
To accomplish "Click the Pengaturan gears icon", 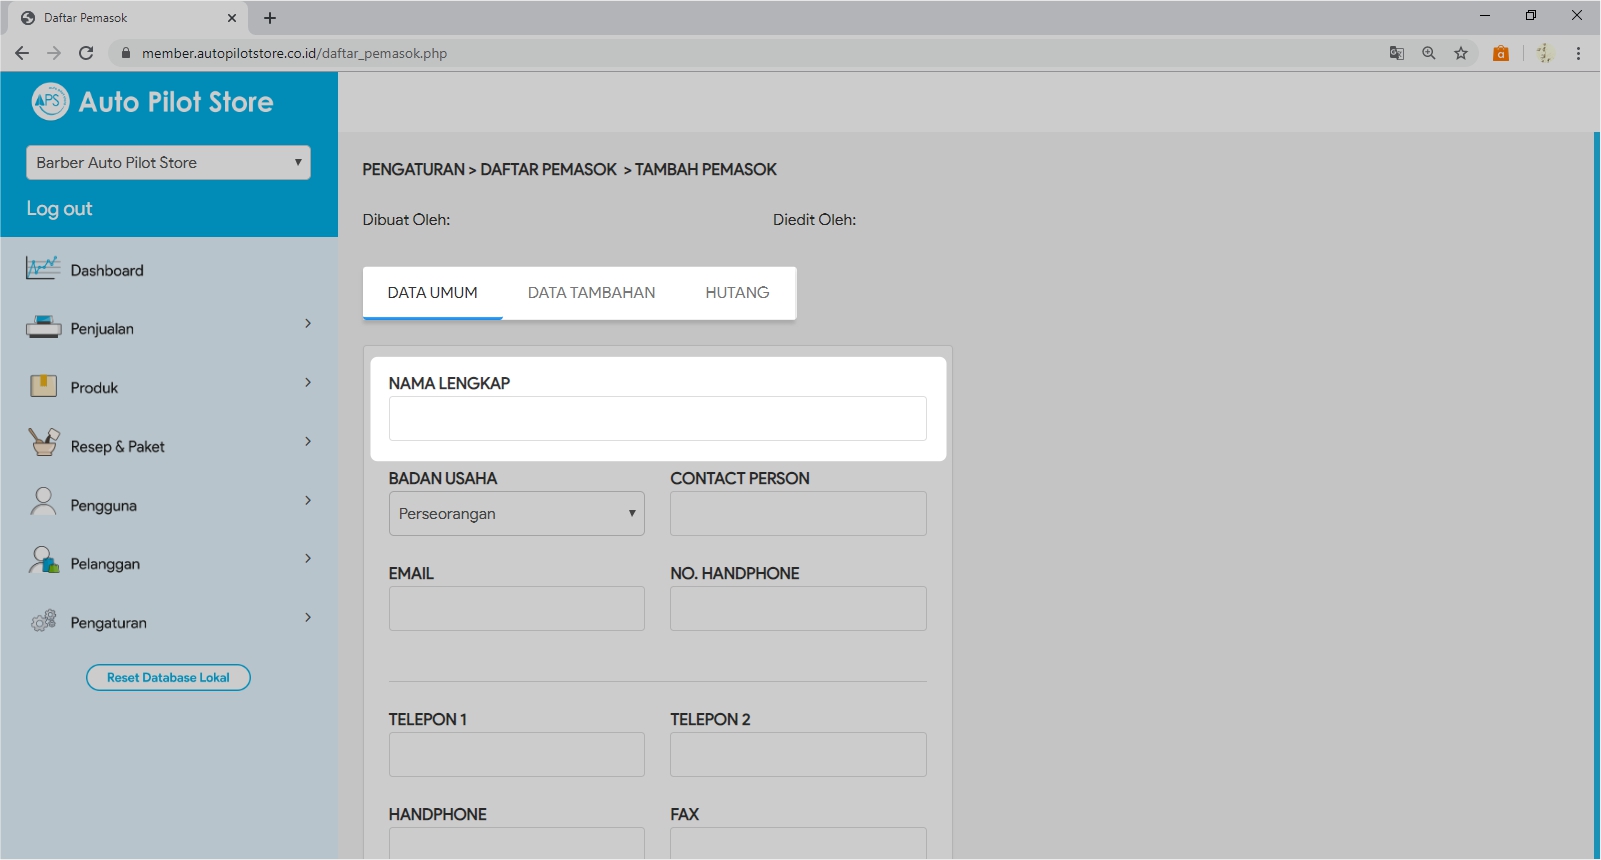I will tap(43, 621).
